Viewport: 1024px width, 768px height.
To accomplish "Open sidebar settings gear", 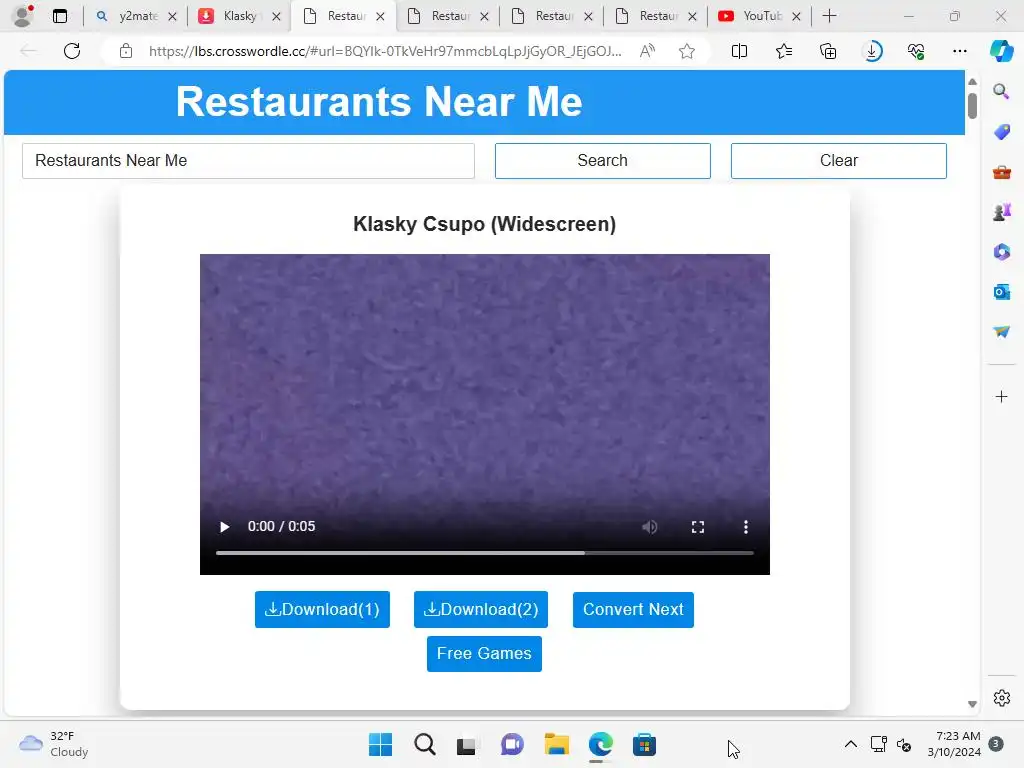I will point(1001,698).
